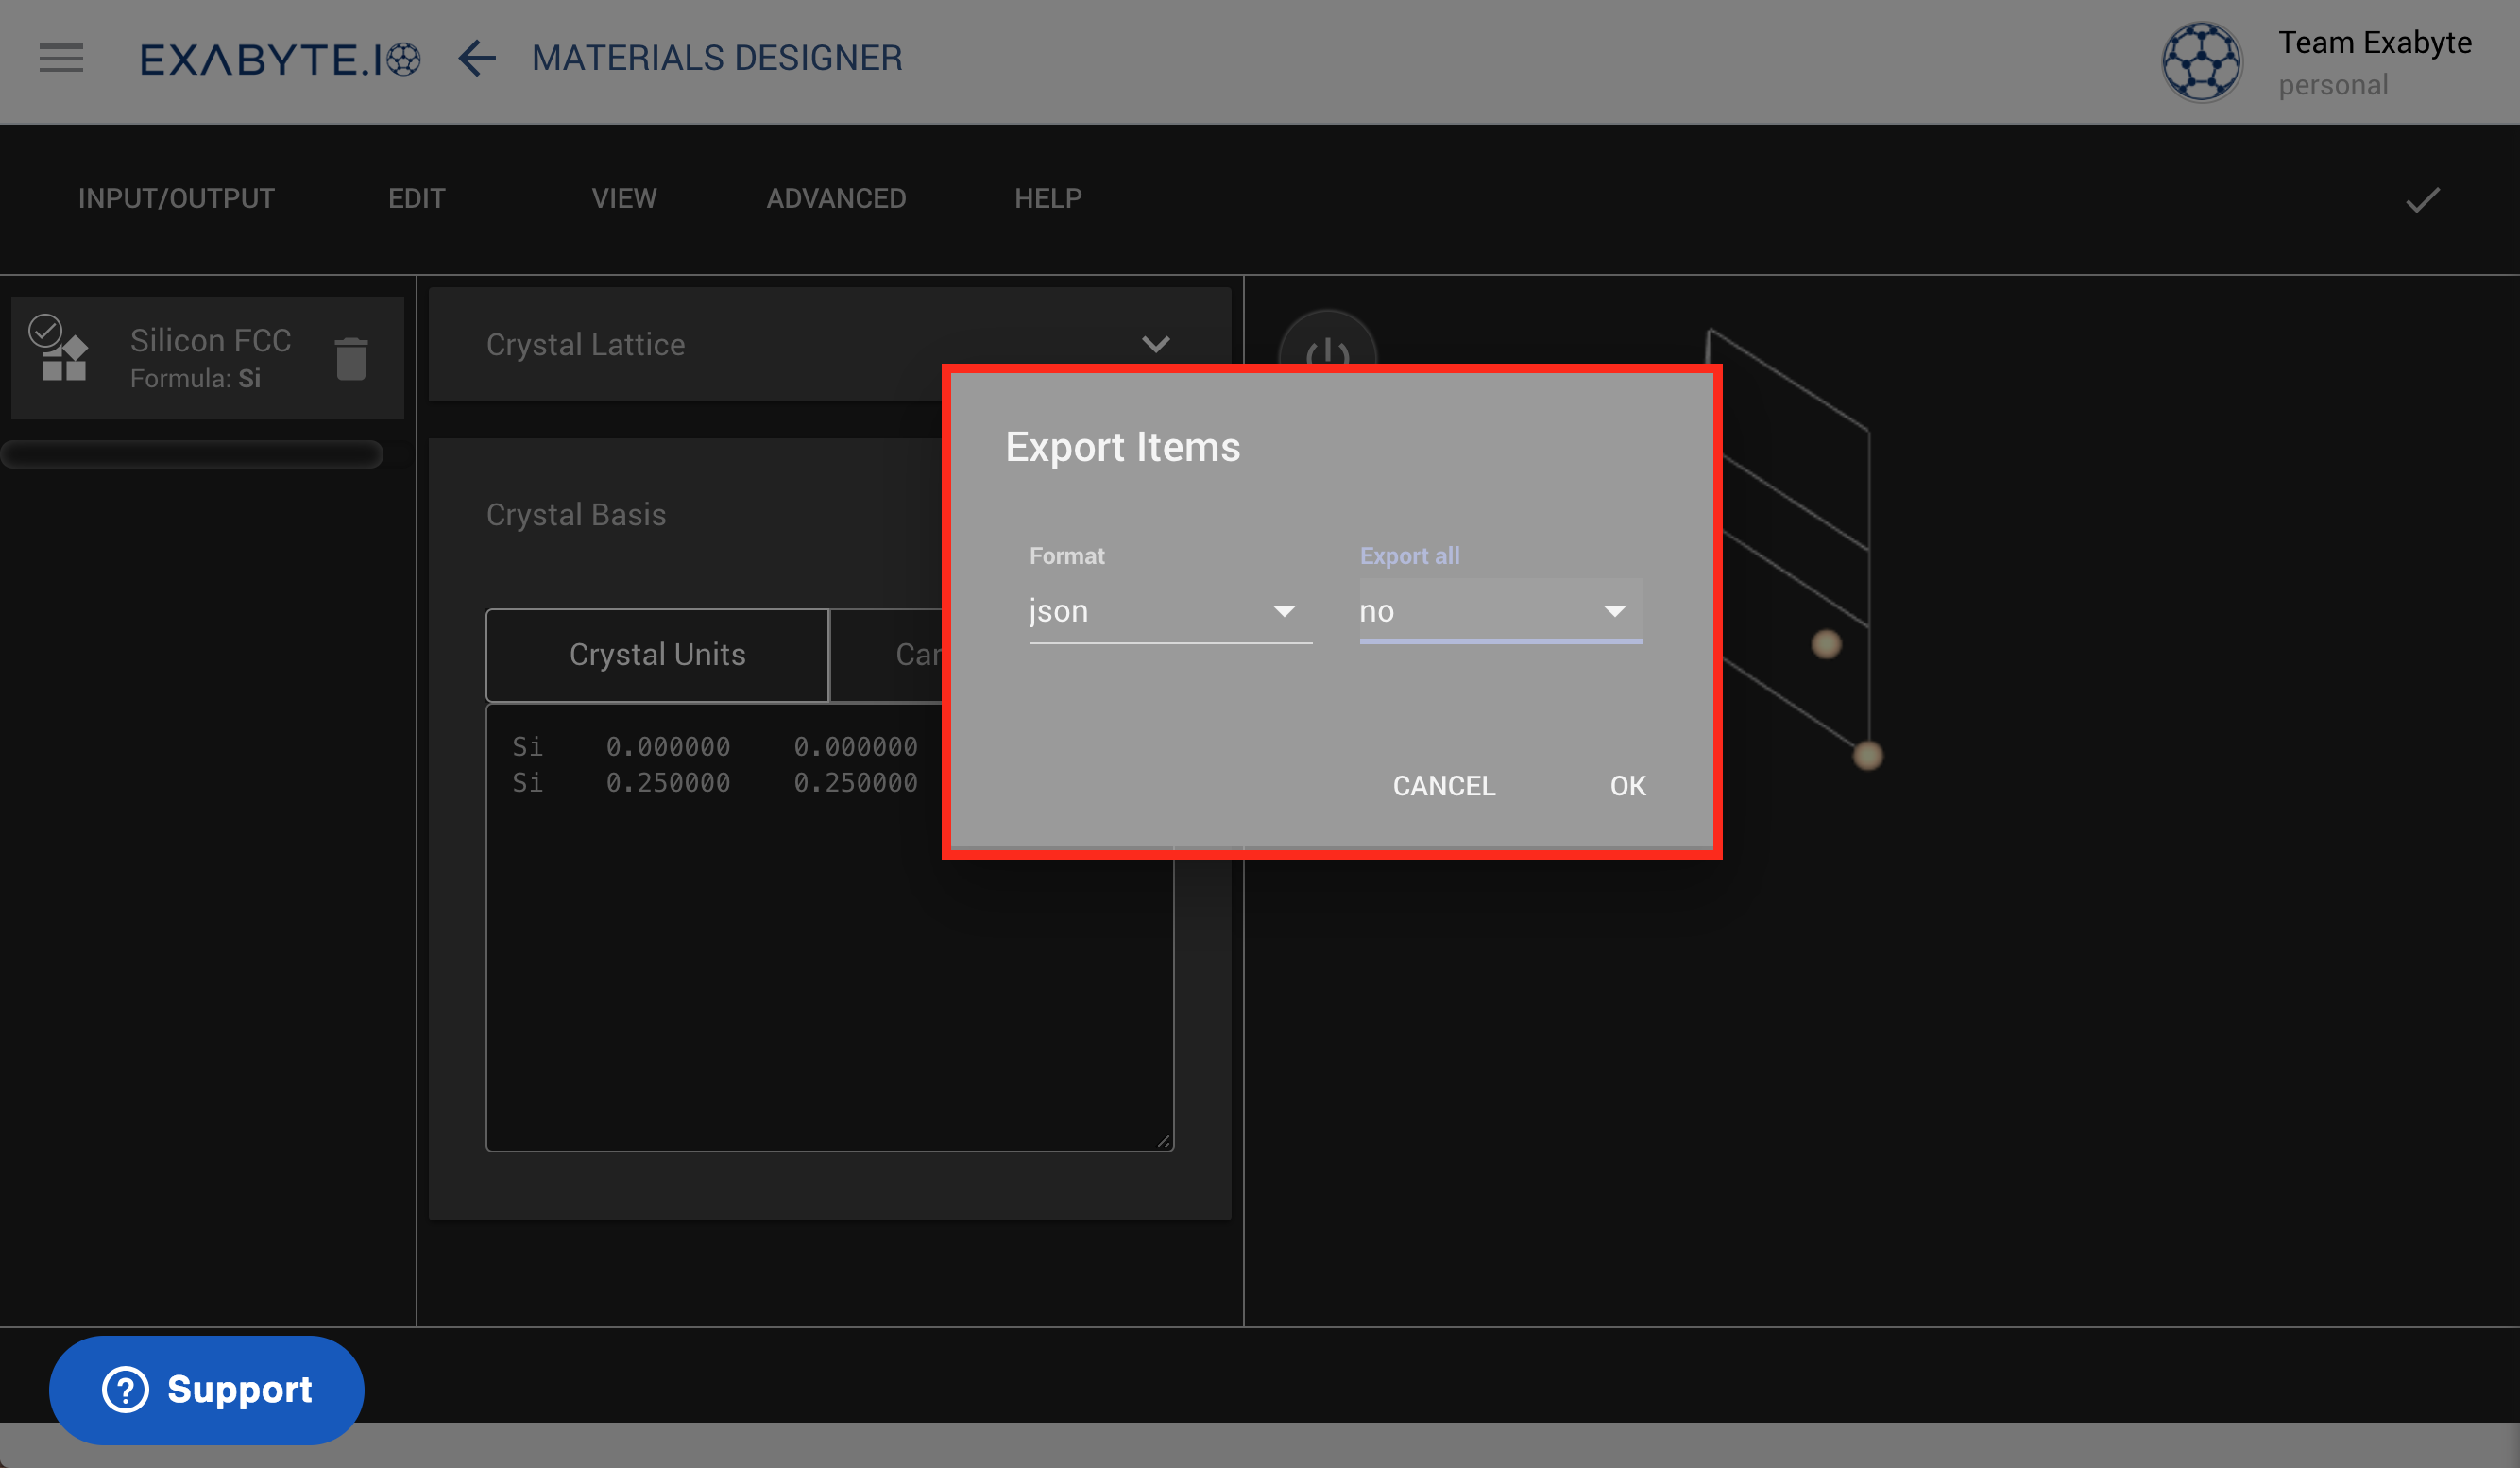Click the back arrow next to Materials Designer
The height and width of the screenshot is (1468, 2520).
pyautogui.click(x=477, y=59)
